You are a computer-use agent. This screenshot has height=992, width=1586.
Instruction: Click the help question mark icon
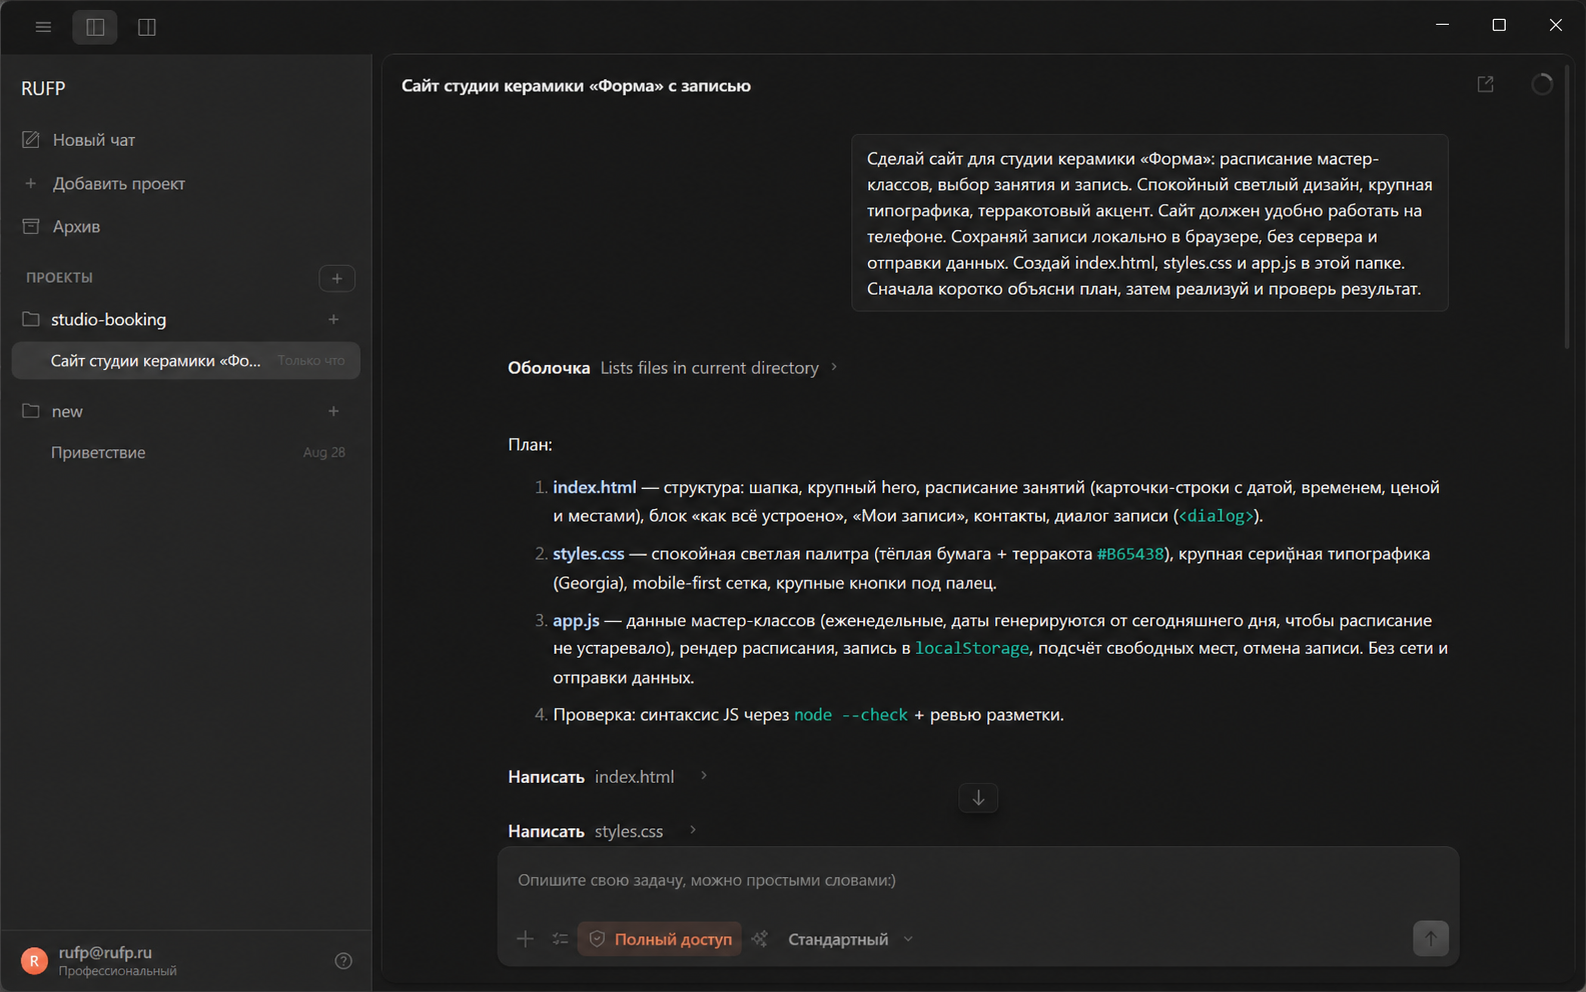(344, 961)
